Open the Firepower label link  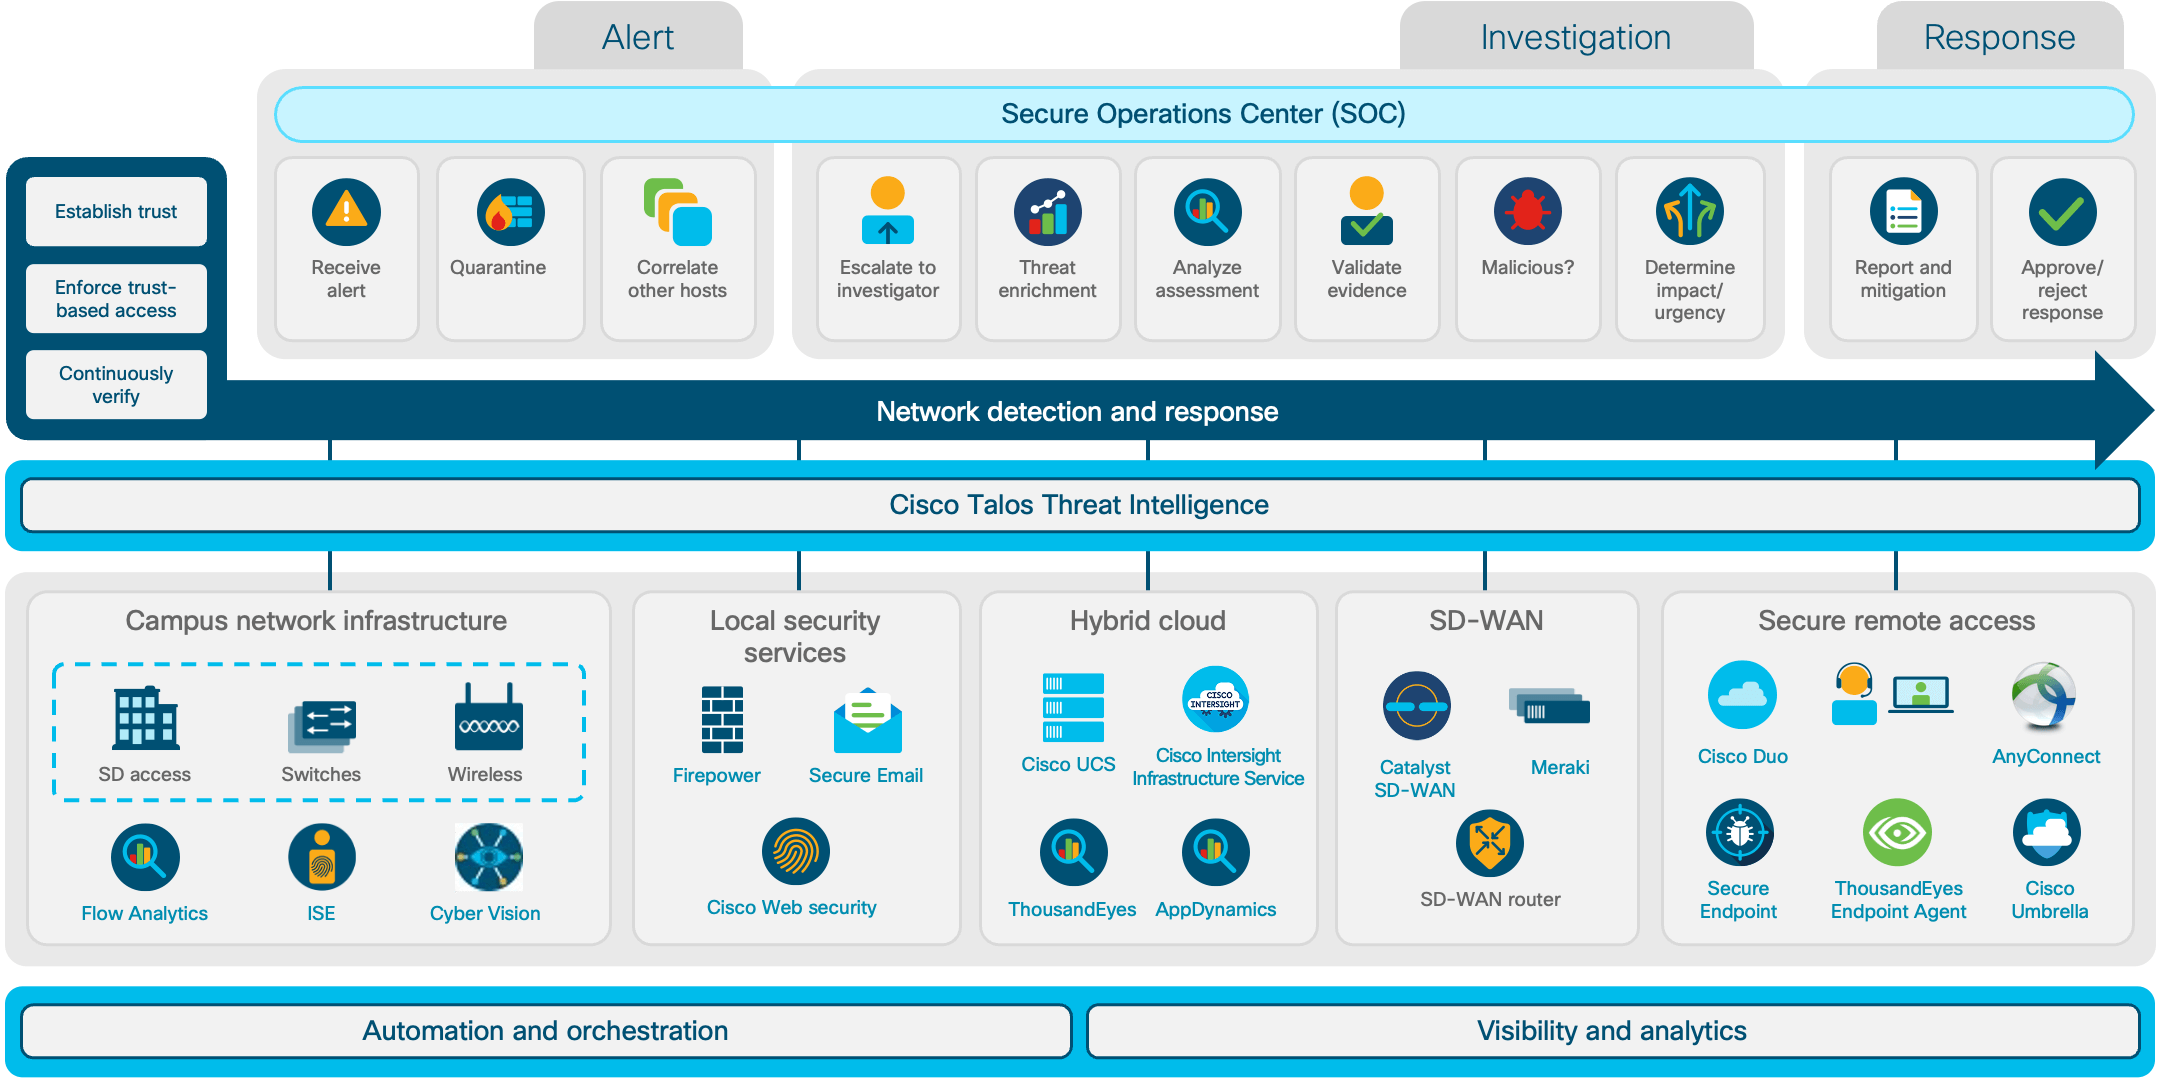(x=716, y=775)
